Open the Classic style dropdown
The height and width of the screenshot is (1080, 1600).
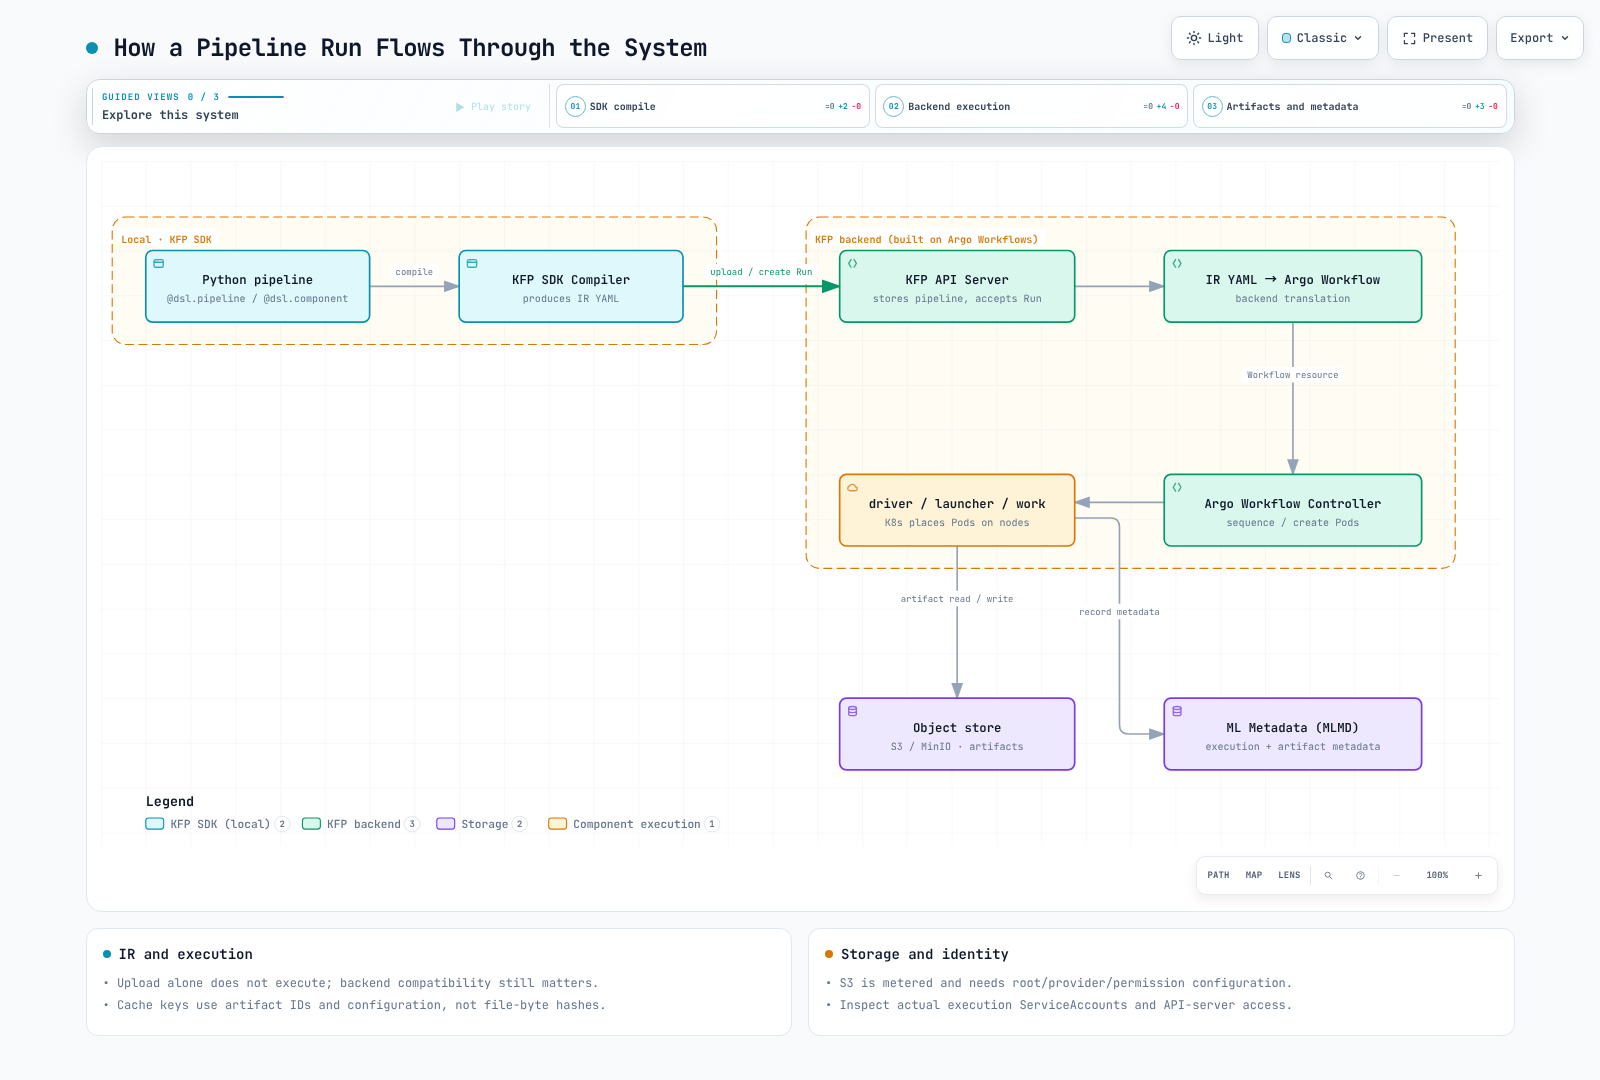[1322, 38]
